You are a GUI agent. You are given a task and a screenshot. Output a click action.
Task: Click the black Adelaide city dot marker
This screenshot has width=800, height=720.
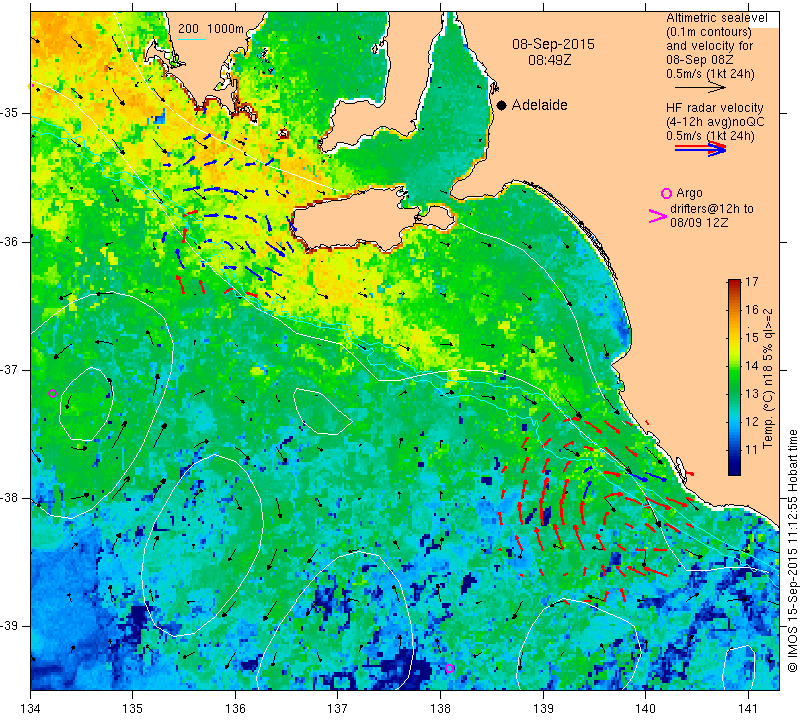click(x=502, y=105)
